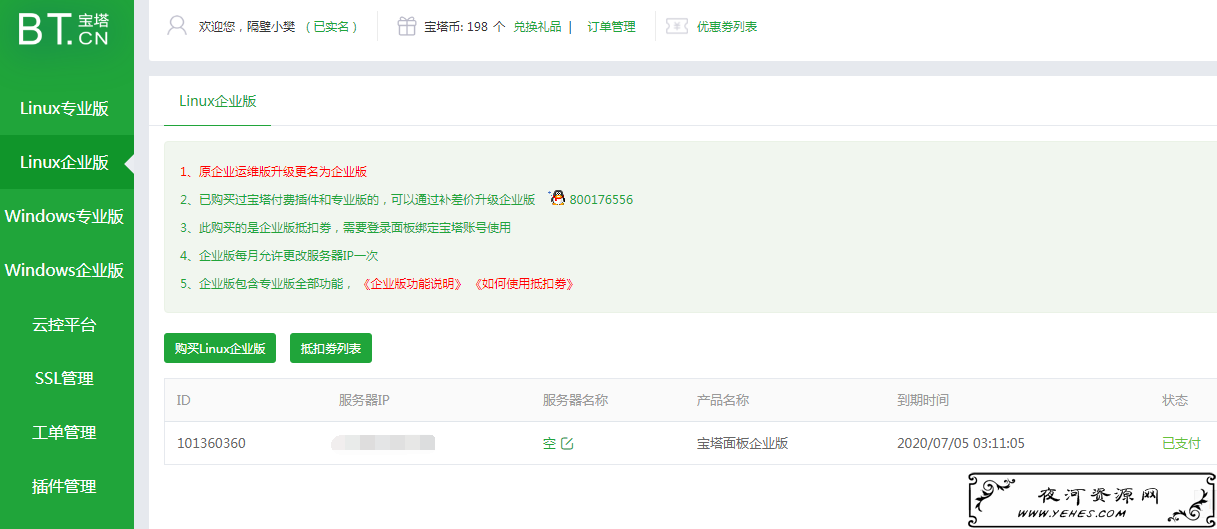Image resolution: width=1217 pixels, height=529 pixels.
Task: Click the coupon ticket icon
Action: click(x=677, y=27)
